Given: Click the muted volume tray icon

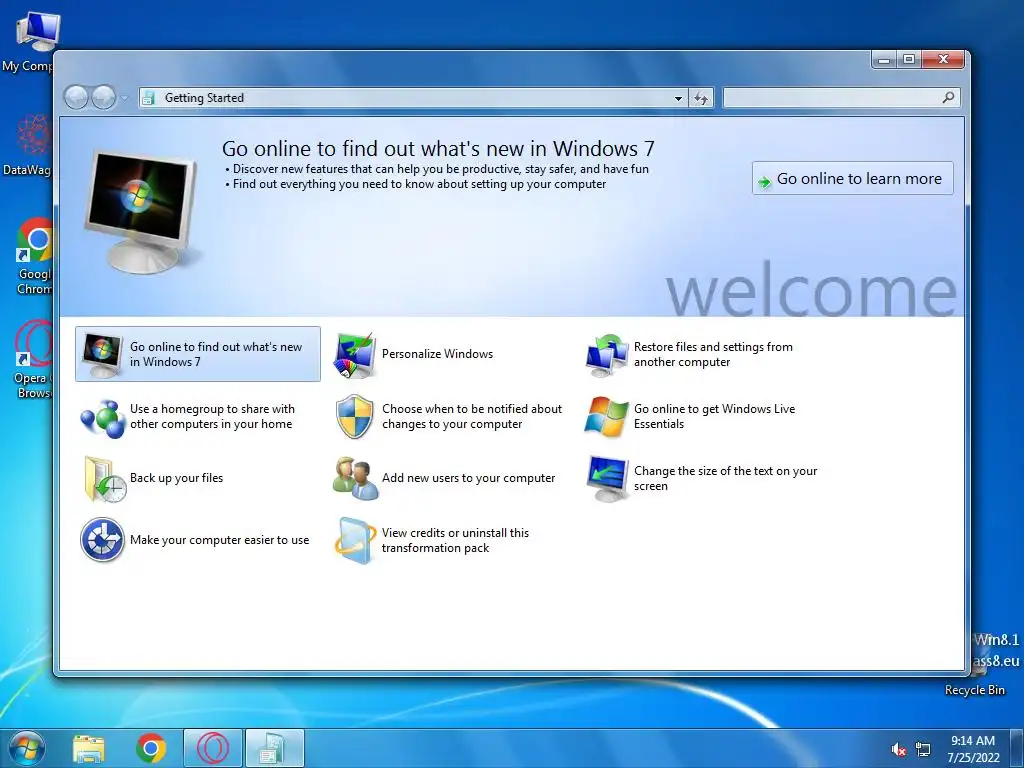Looking at the screenshot, I should (899, 750).
